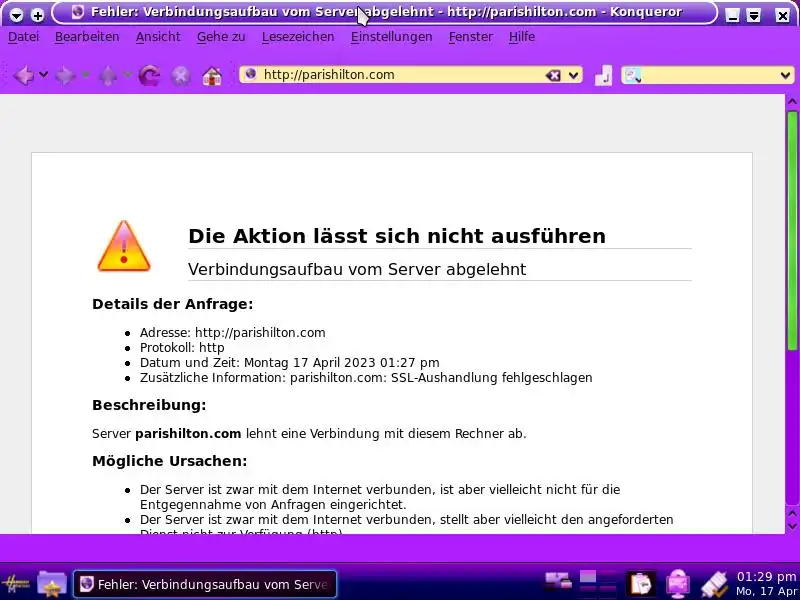800x600 pixels.
Task: Open the Datei menu
Action: tap(23, 37)
